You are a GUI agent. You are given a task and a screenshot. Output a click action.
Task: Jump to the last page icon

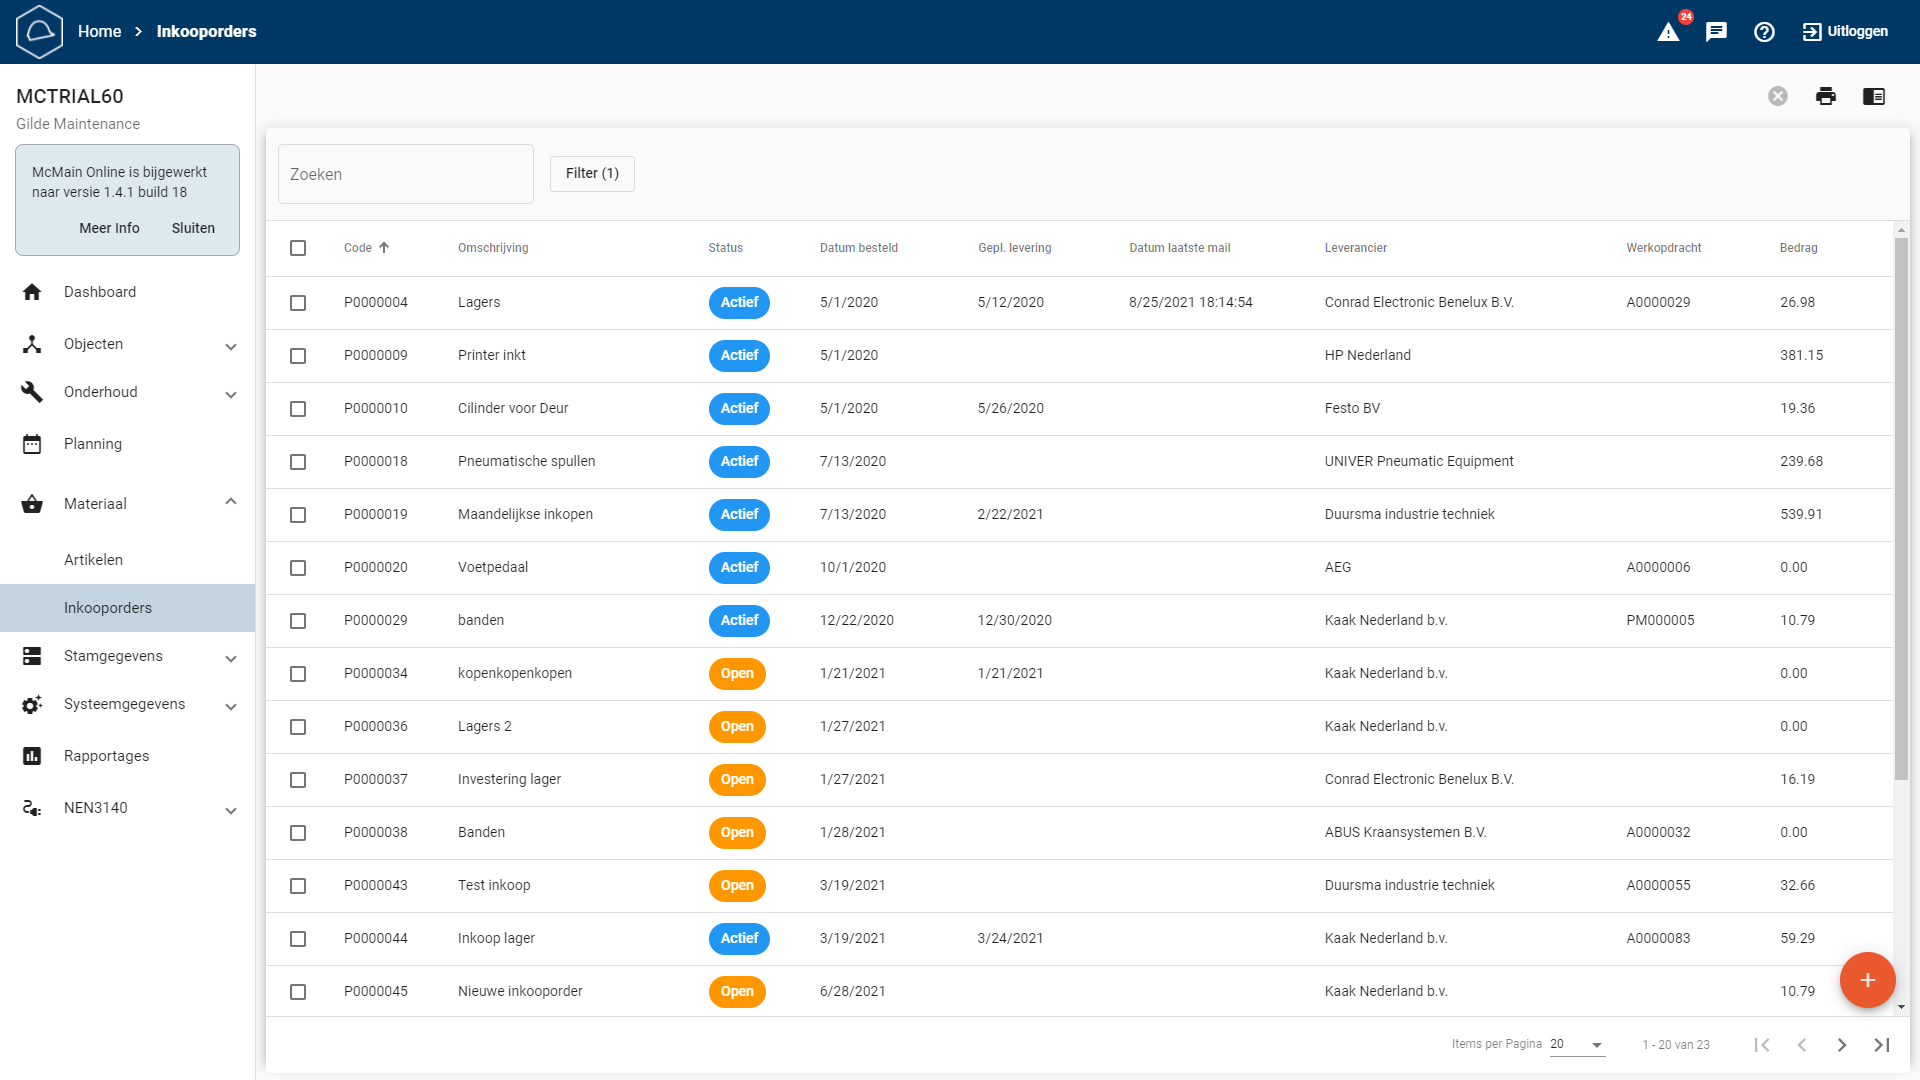[1881, 1045]
